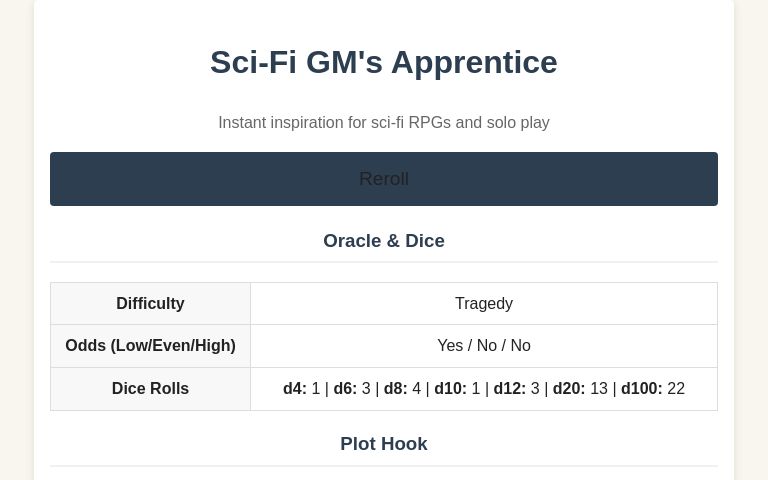Click the d100 result value 22
Viewport: 768px width, 480px height.
coord(676,388)
